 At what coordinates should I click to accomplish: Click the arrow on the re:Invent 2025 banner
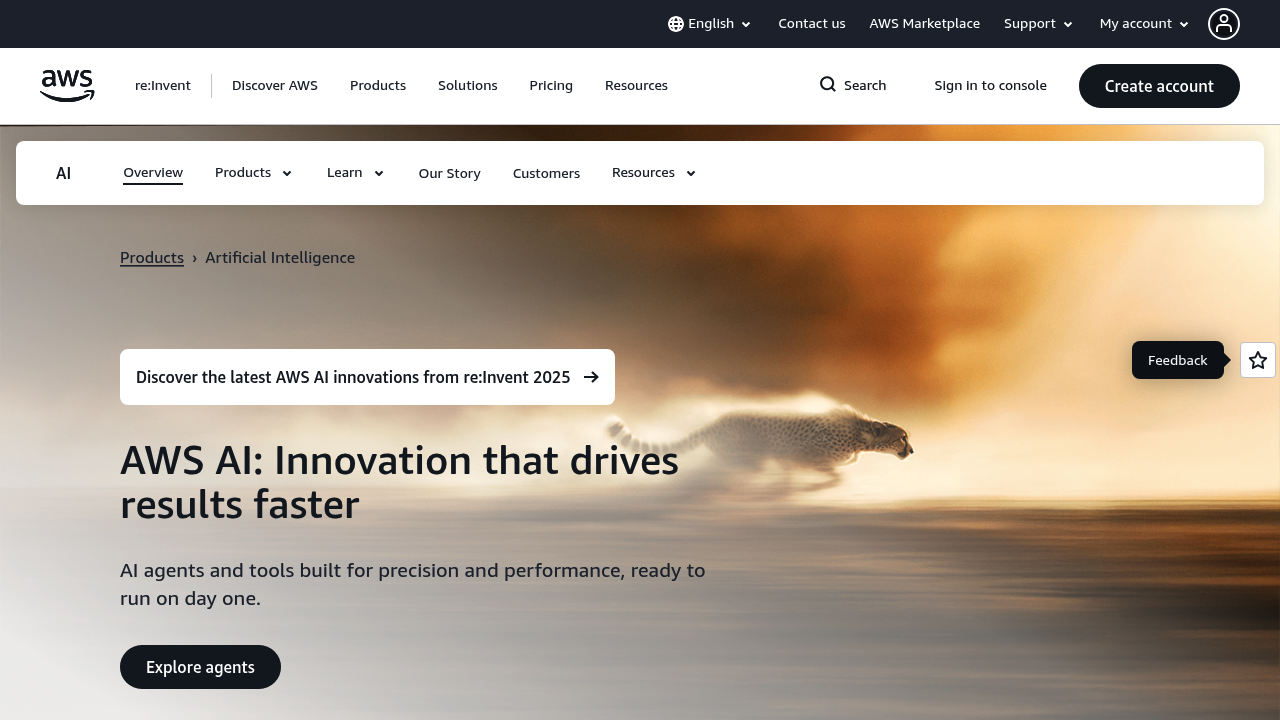(592, 377)
